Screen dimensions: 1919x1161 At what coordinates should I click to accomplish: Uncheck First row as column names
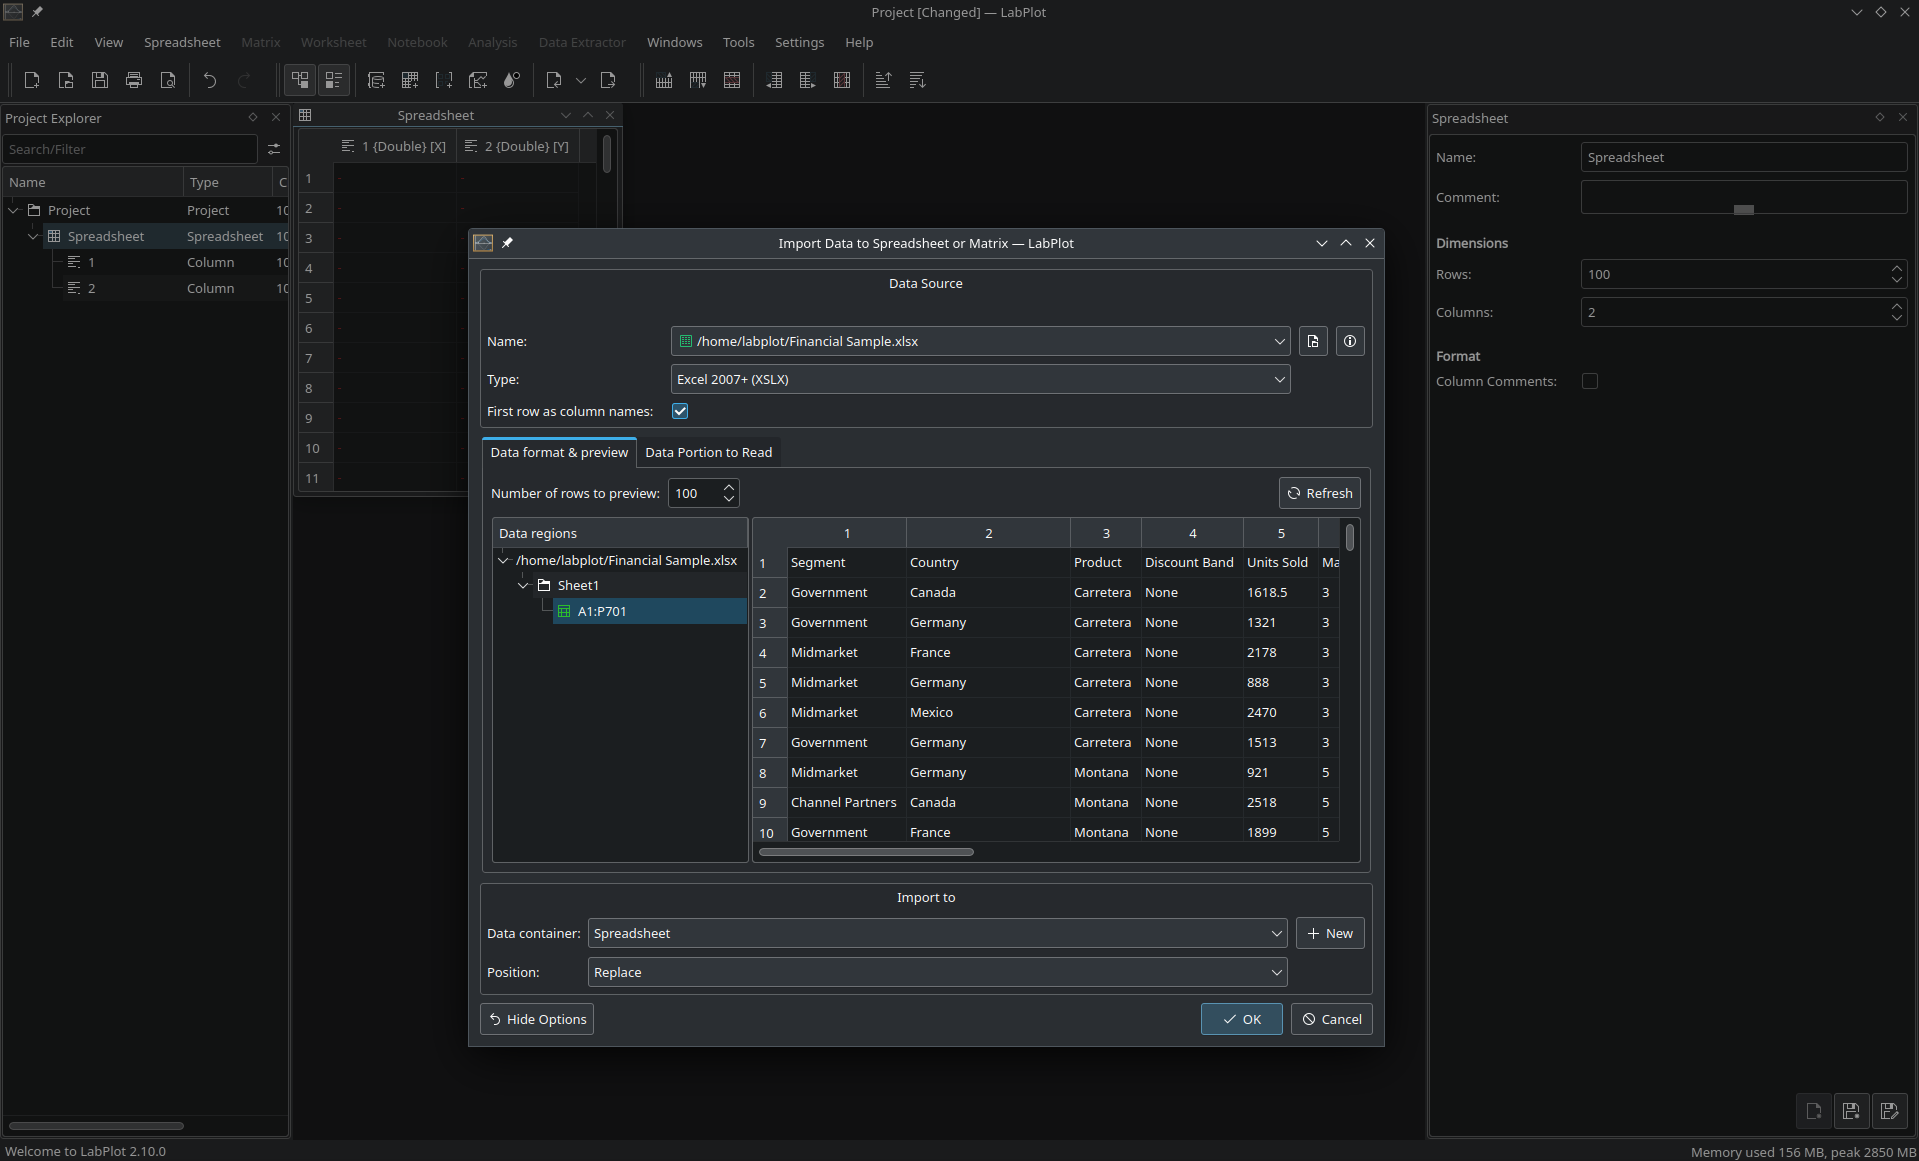(680, 411)
